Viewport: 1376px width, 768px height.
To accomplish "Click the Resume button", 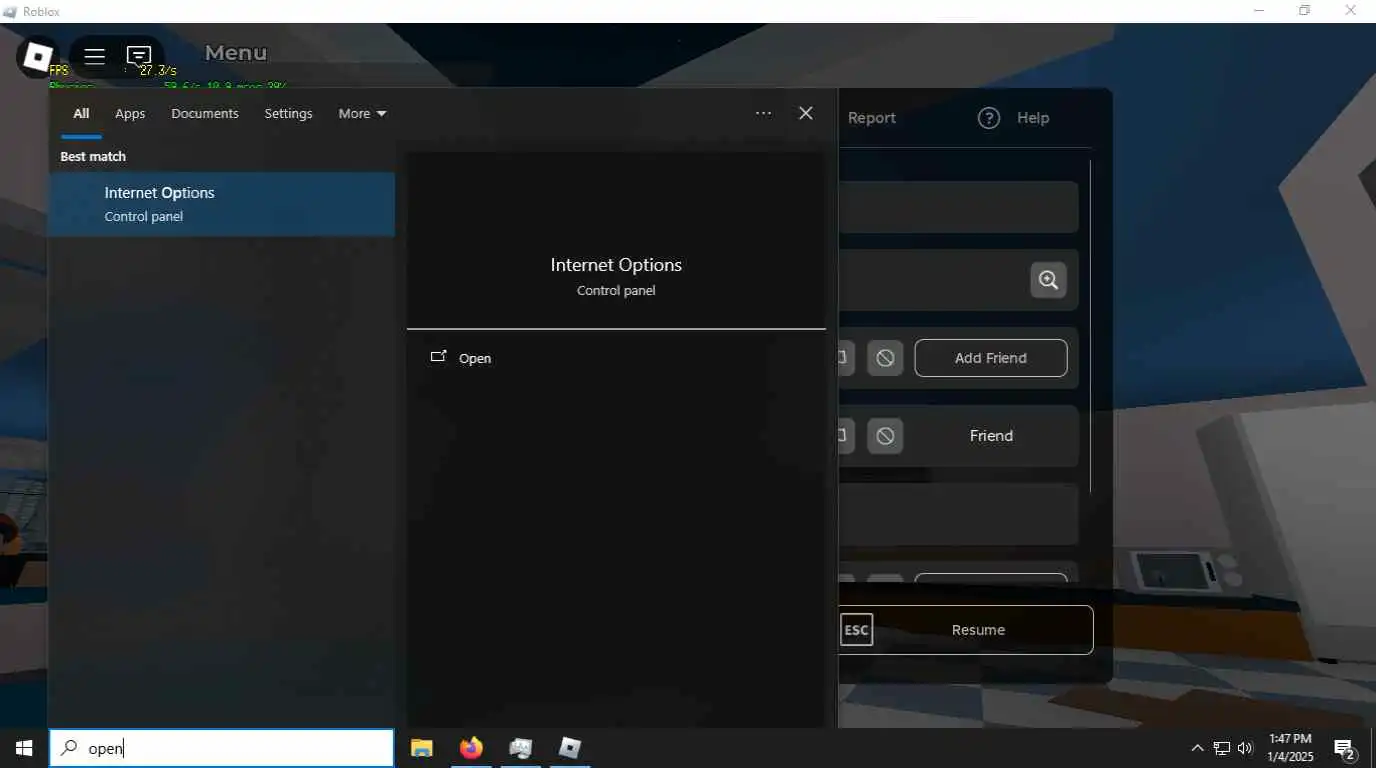I will (x=978, y=630).
